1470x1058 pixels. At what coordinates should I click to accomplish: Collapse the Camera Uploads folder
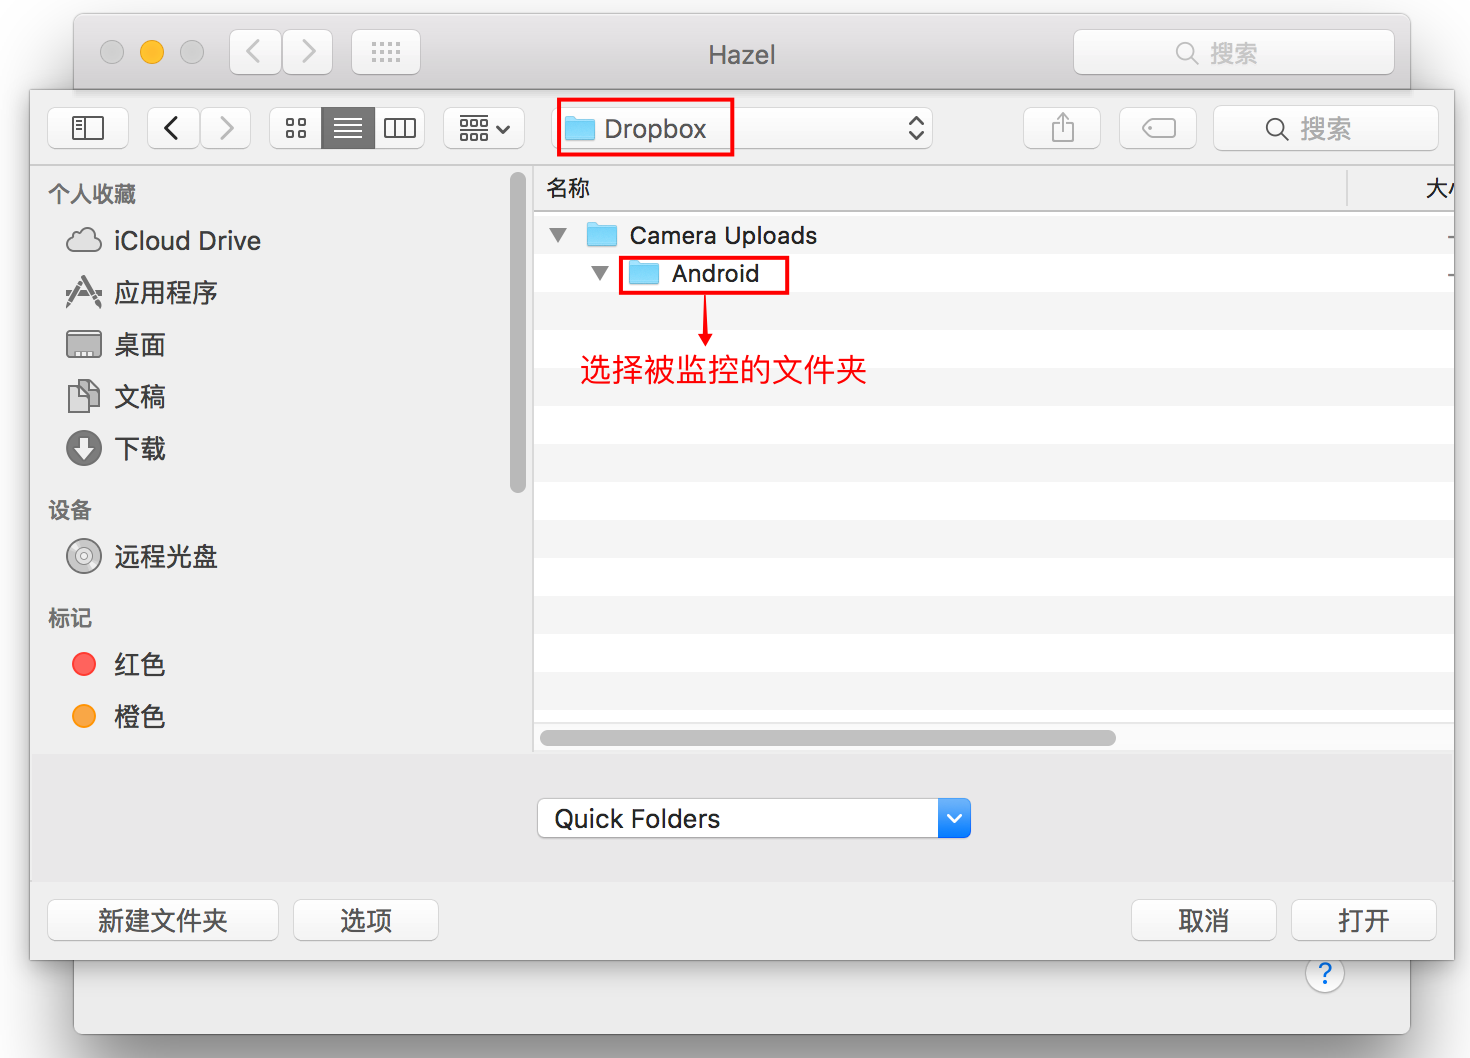tap(558, 235)
